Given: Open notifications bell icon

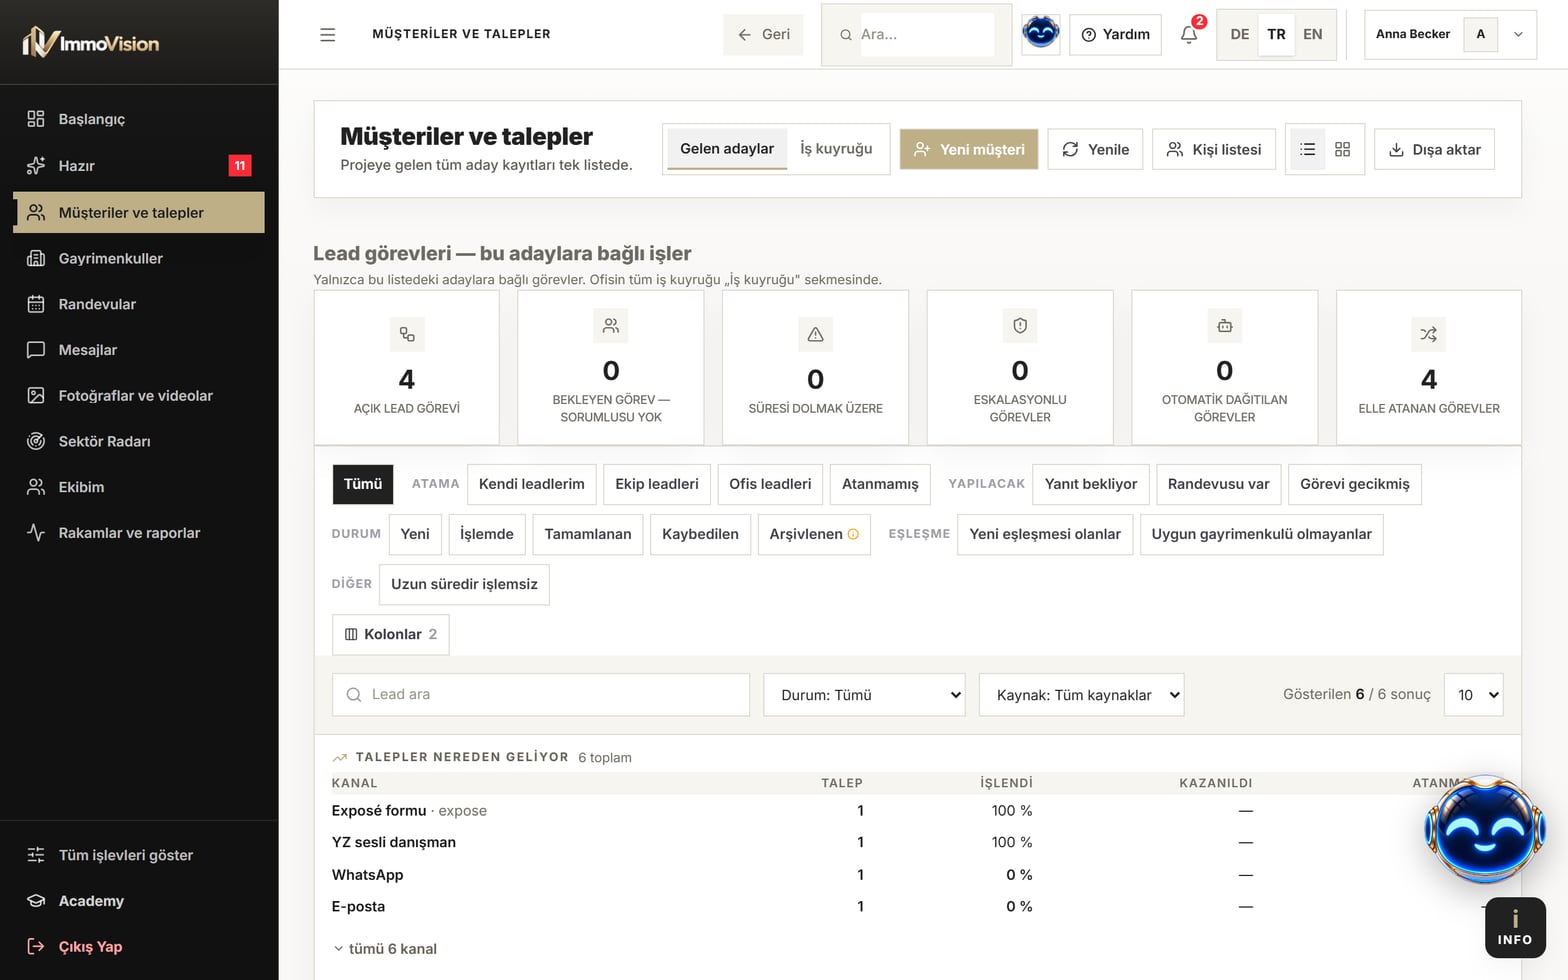Looking at the screenshot, I should coord(1189,35).
